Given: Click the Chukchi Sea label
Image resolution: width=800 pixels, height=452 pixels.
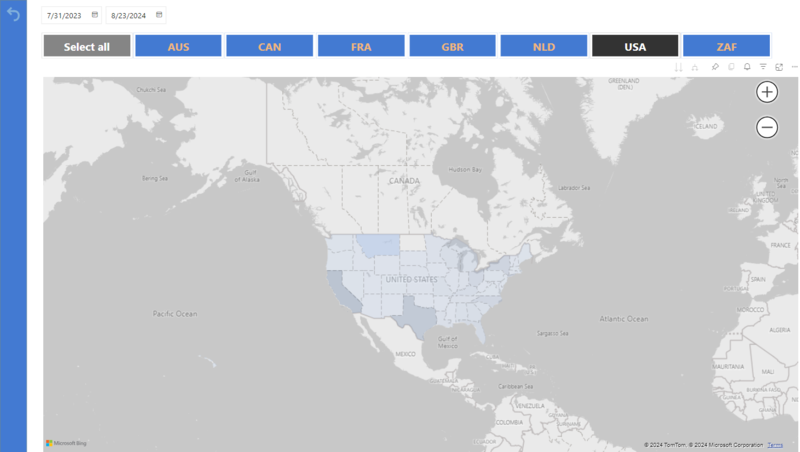Looking at the screenshot, I should tap(151, 90).
